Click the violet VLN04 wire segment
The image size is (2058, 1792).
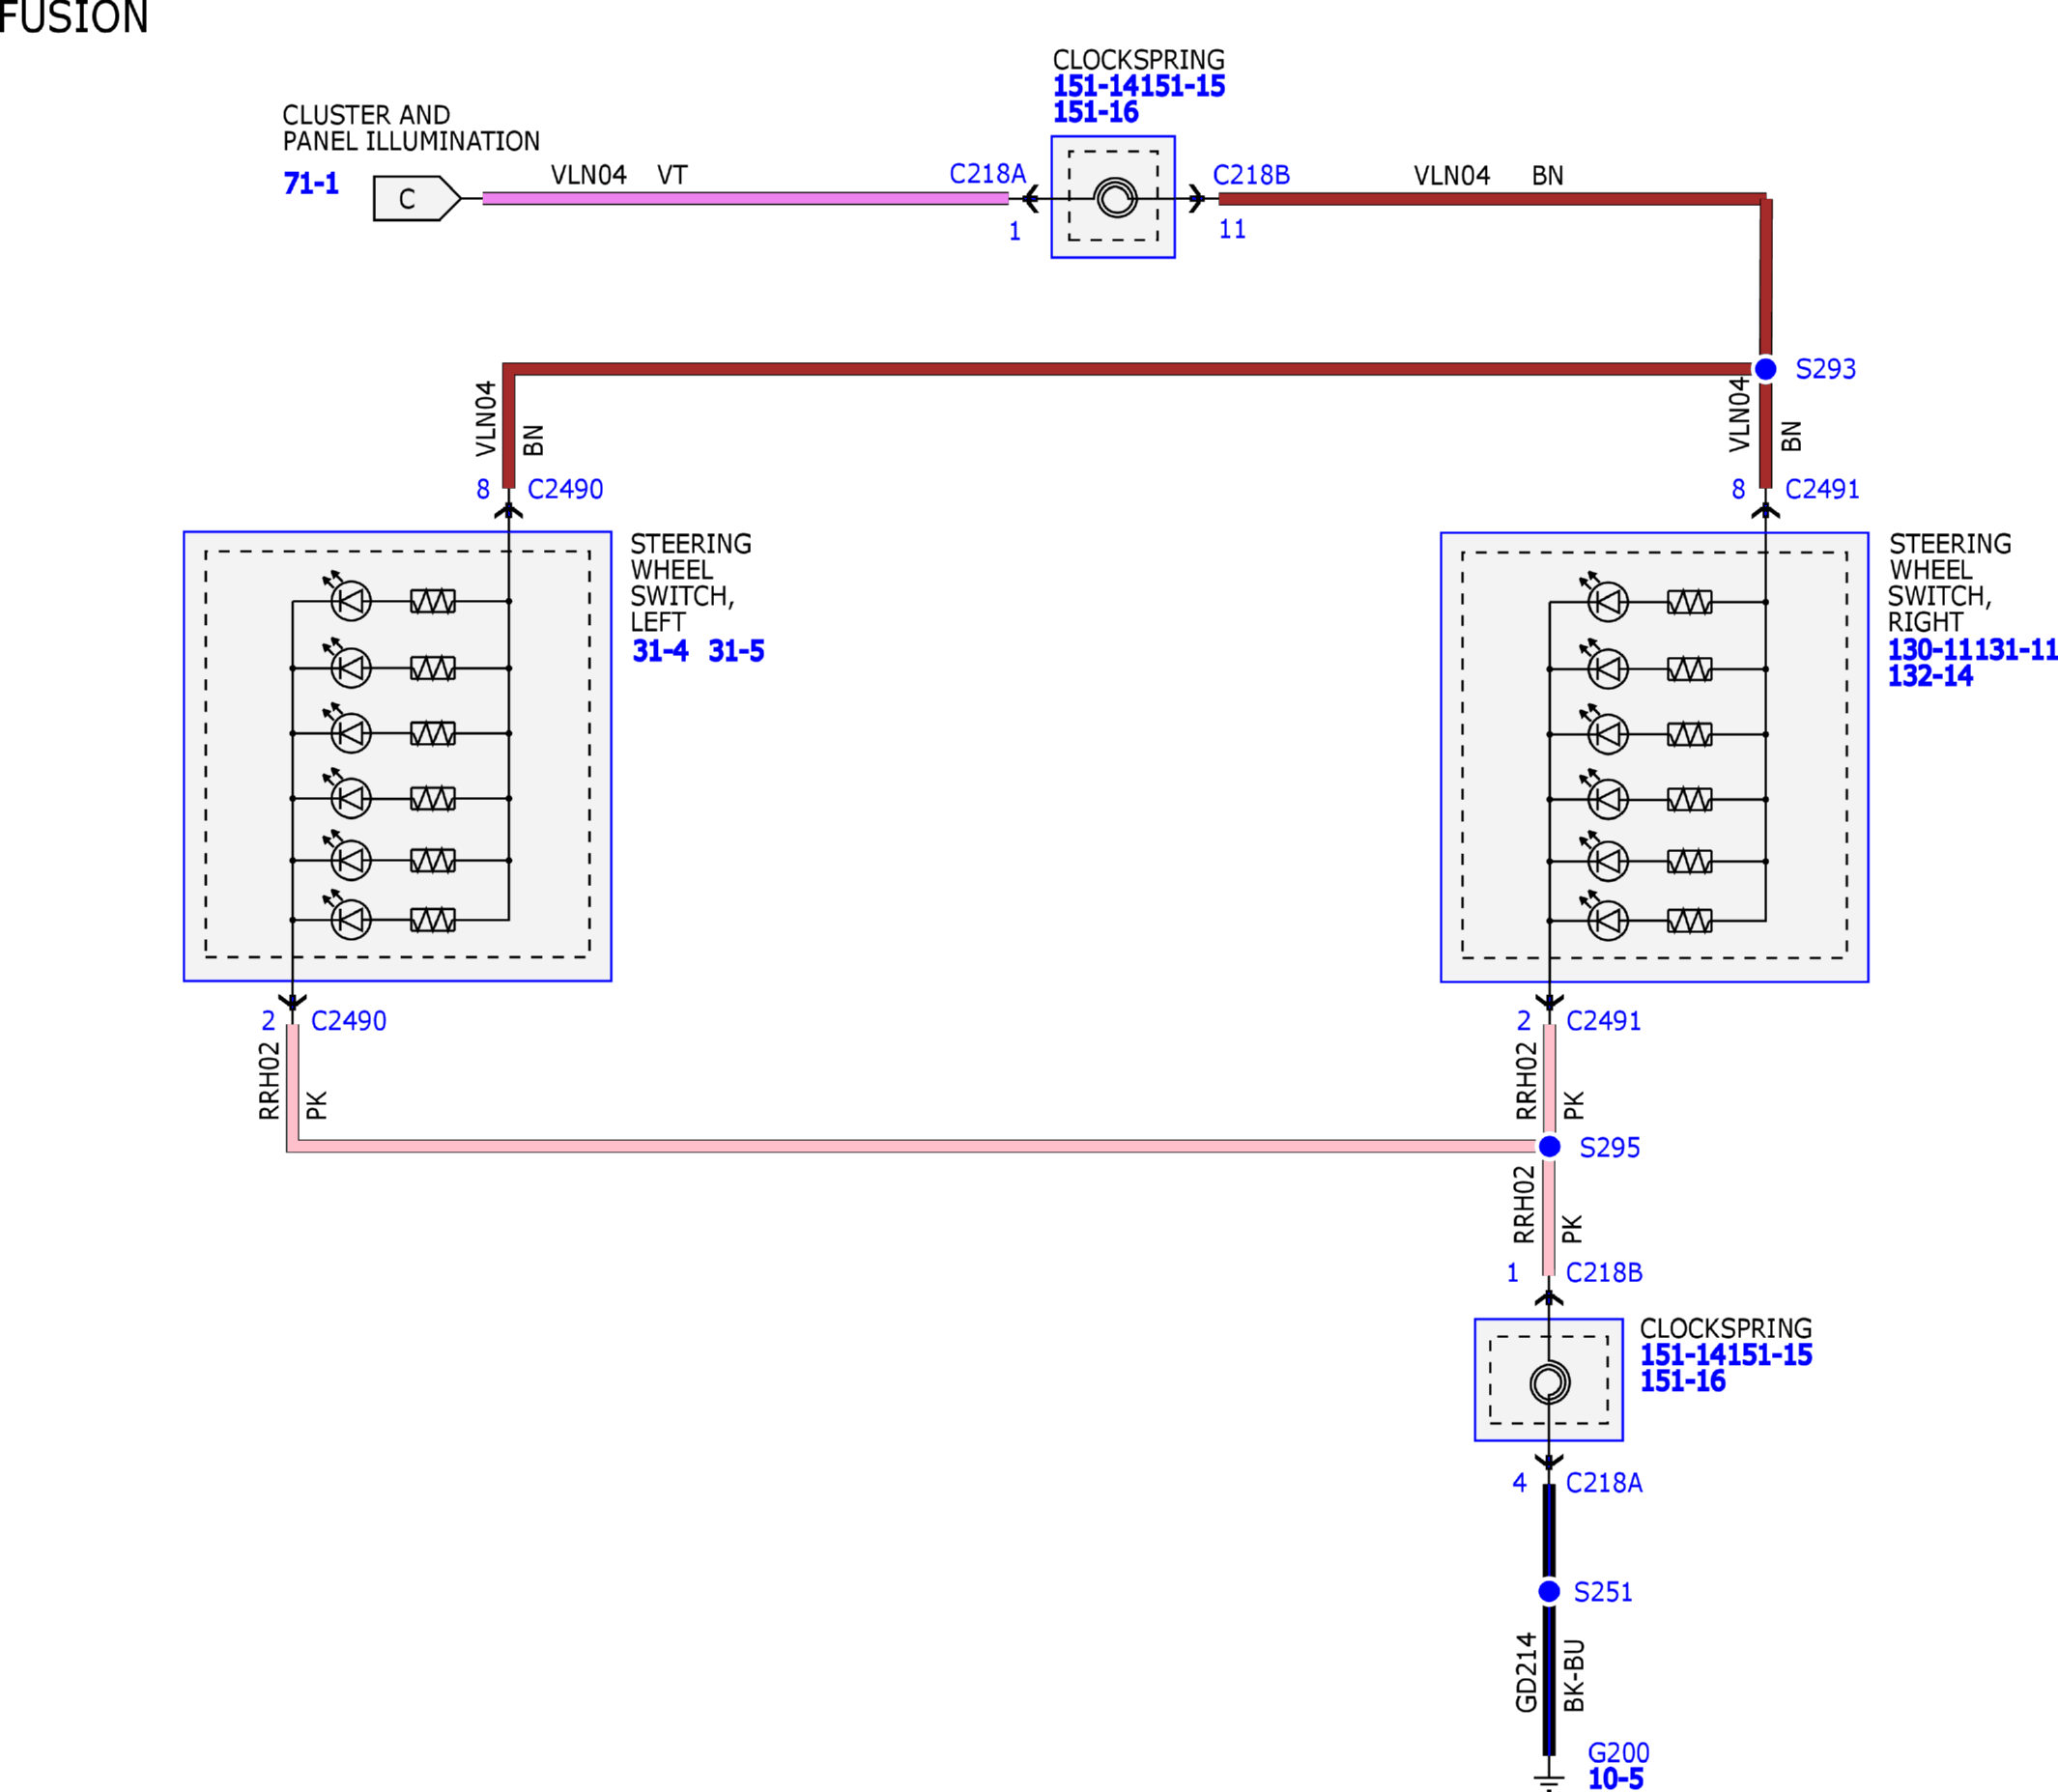click(x=746, y=198)
